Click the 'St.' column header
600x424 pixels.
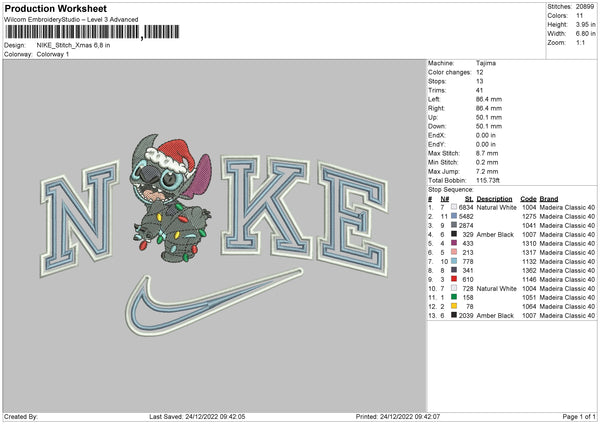click(x=469, y=199)
